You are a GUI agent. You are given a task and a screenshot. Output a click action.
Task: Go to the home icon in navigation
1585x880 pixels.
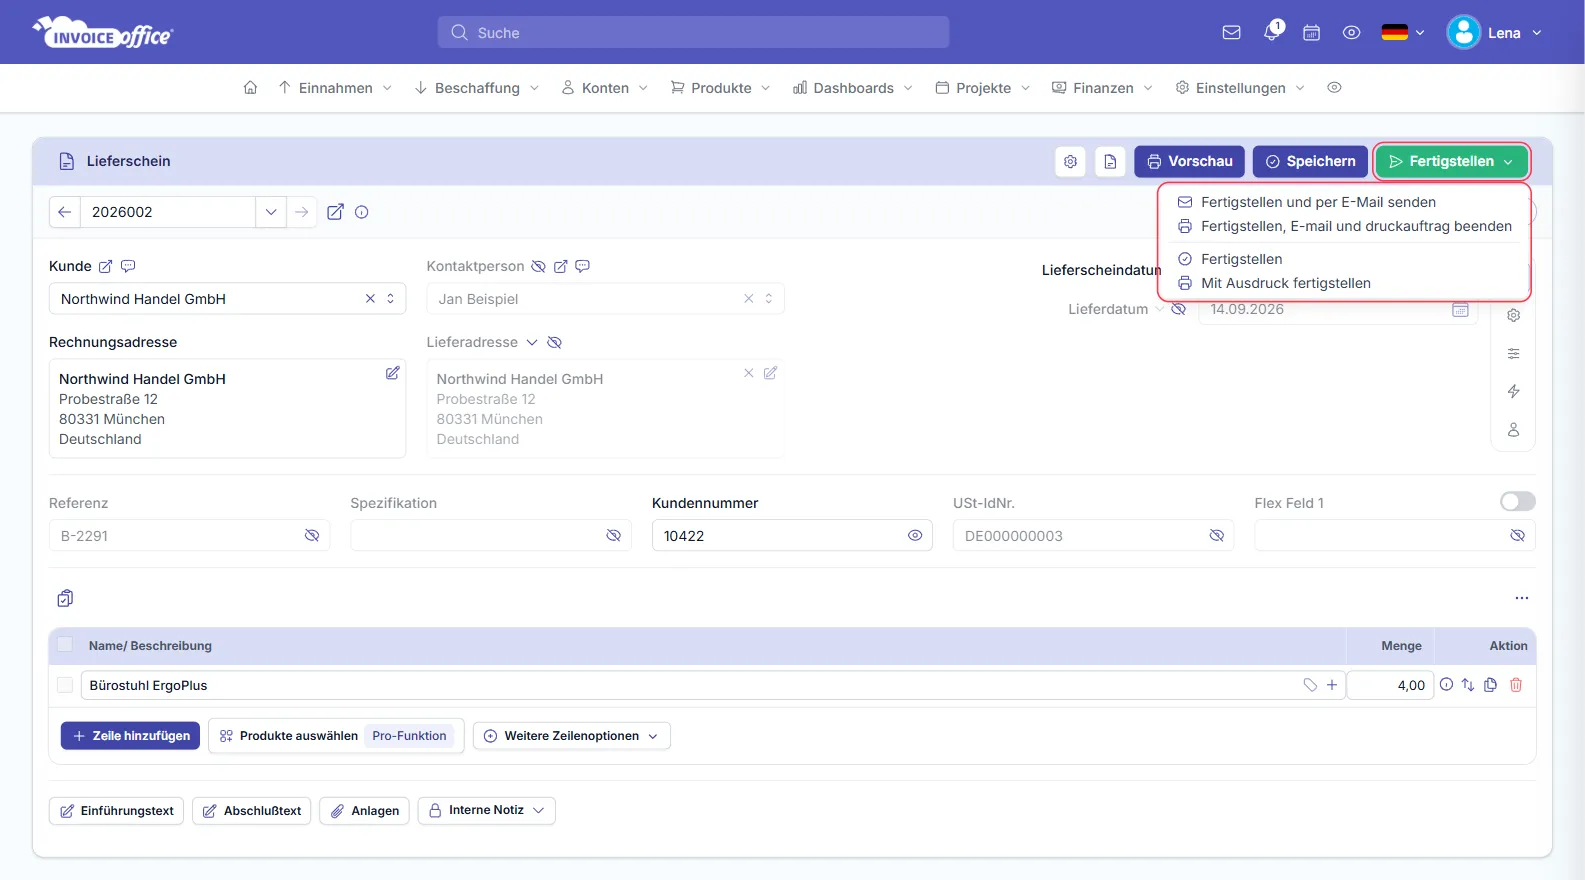(x=250, y=88)
